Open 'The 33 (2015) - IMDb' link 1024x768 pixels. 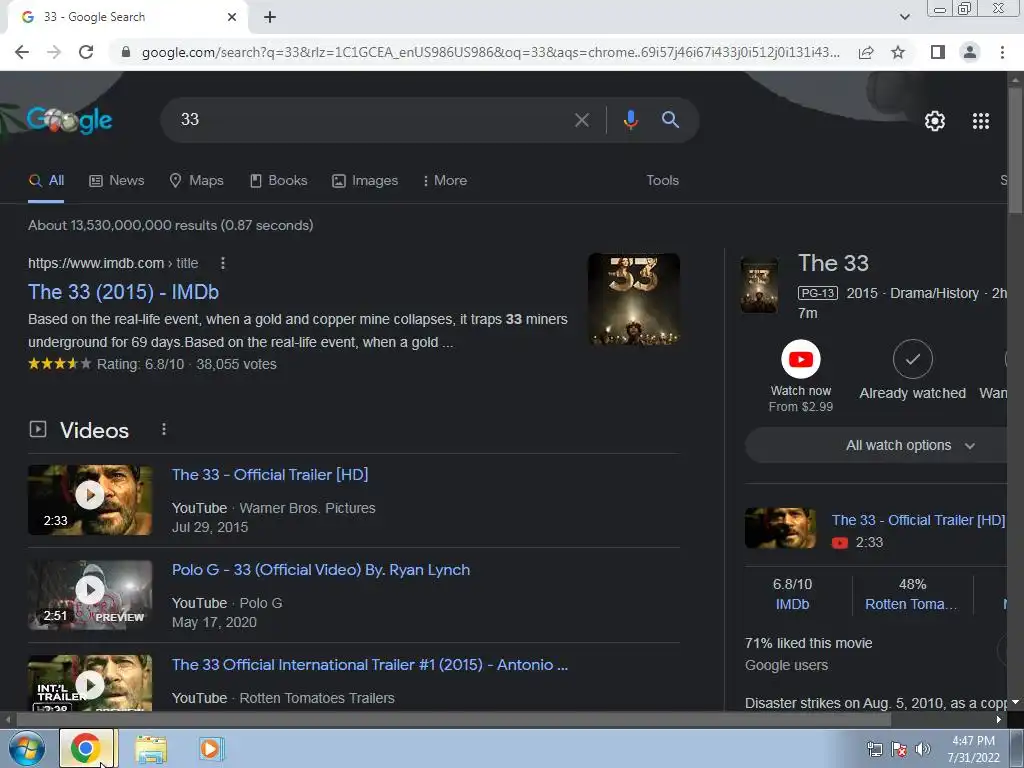click(x=123, y=292)
